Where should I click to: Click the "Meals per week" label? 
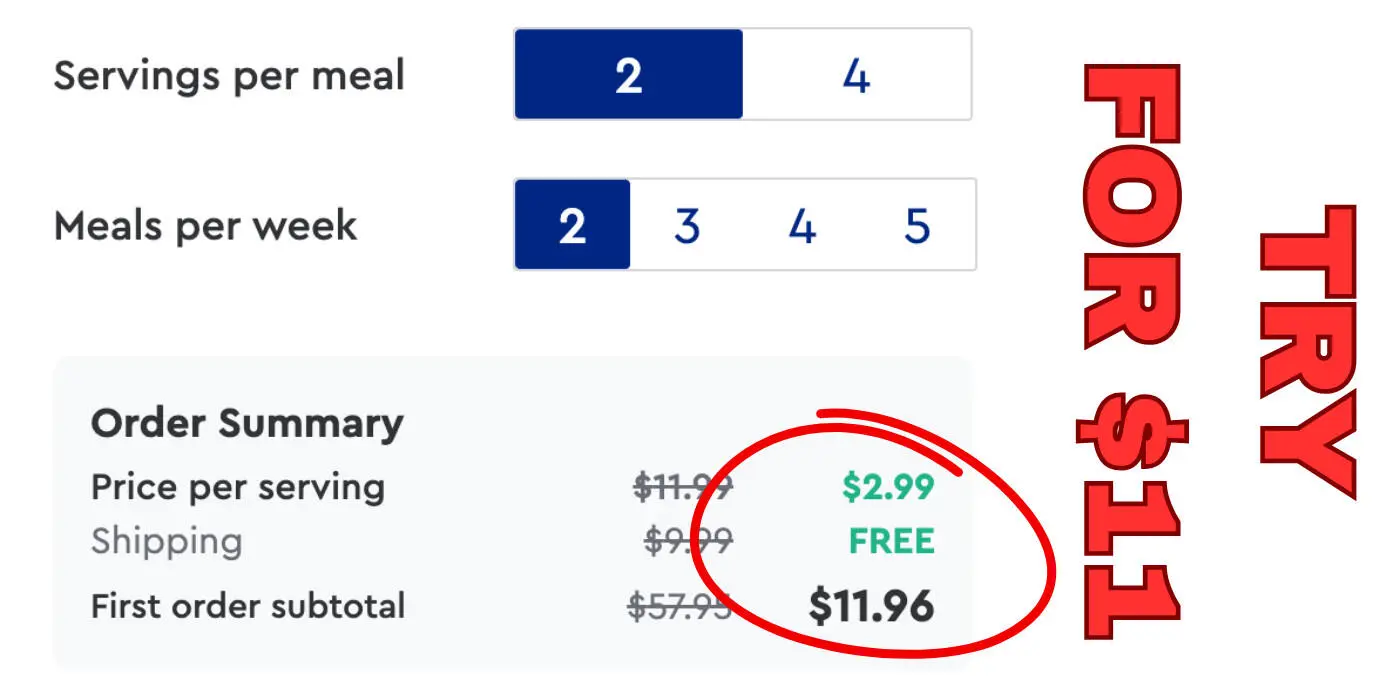coord(205,226)
